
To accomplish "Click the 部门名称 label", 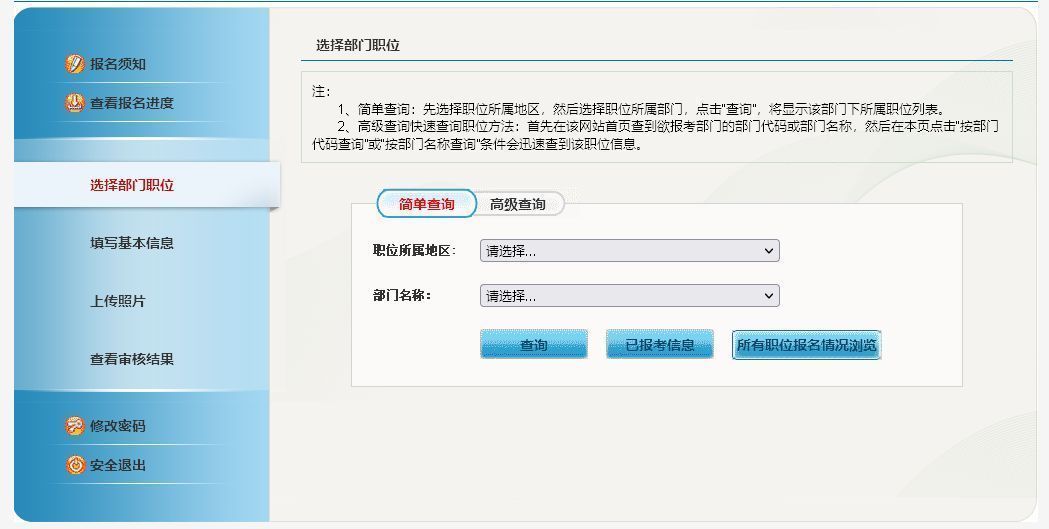I will point(402,296).
